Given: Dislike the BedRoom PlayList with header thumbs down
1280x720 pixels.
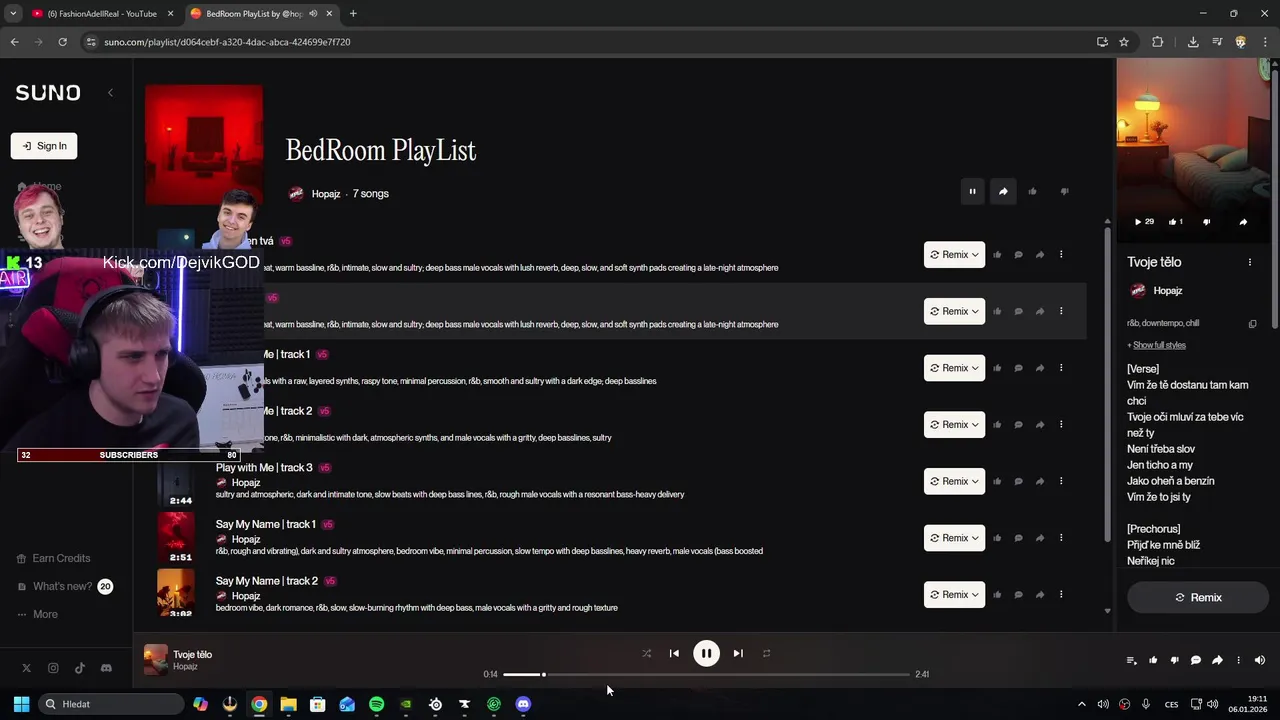Looking at the screenshot, I should [1064, 192].
